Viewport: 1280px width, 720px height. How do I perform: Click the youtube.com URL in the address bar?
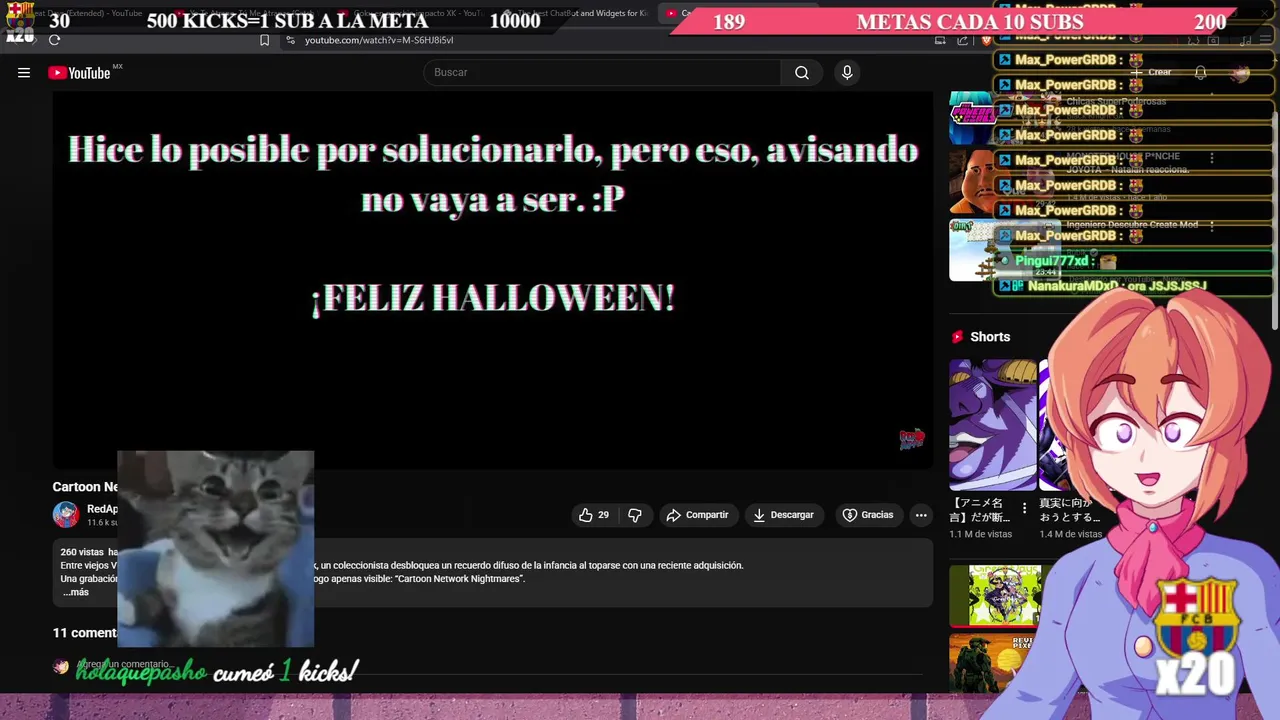coord(379,40)
